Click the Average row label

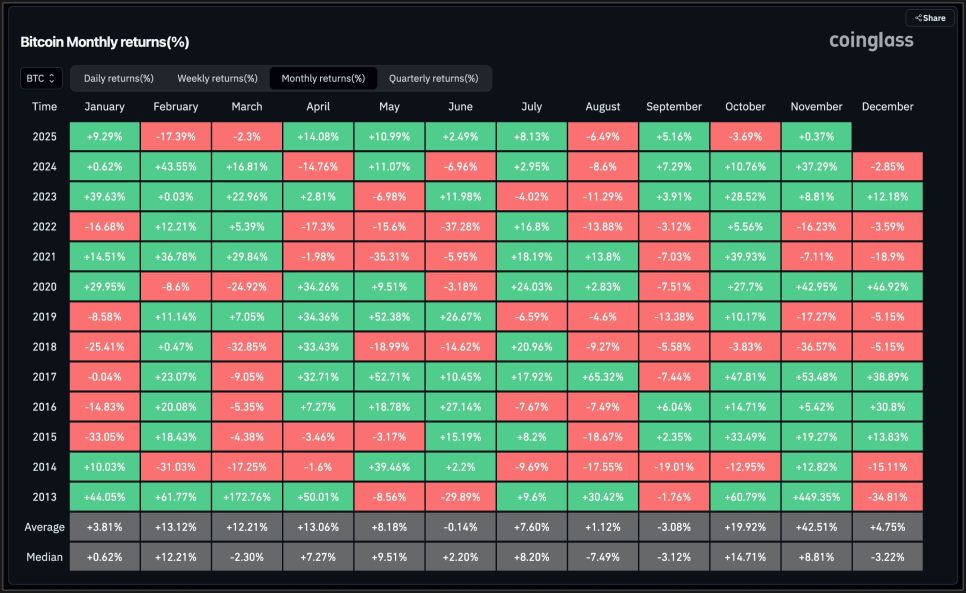(x=44, y=527)
